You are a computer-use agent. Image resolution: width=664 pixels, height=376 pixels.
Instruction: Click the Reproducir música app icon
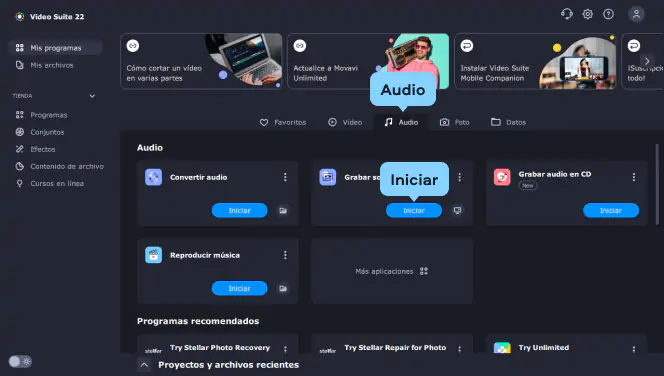pos(153,255)
